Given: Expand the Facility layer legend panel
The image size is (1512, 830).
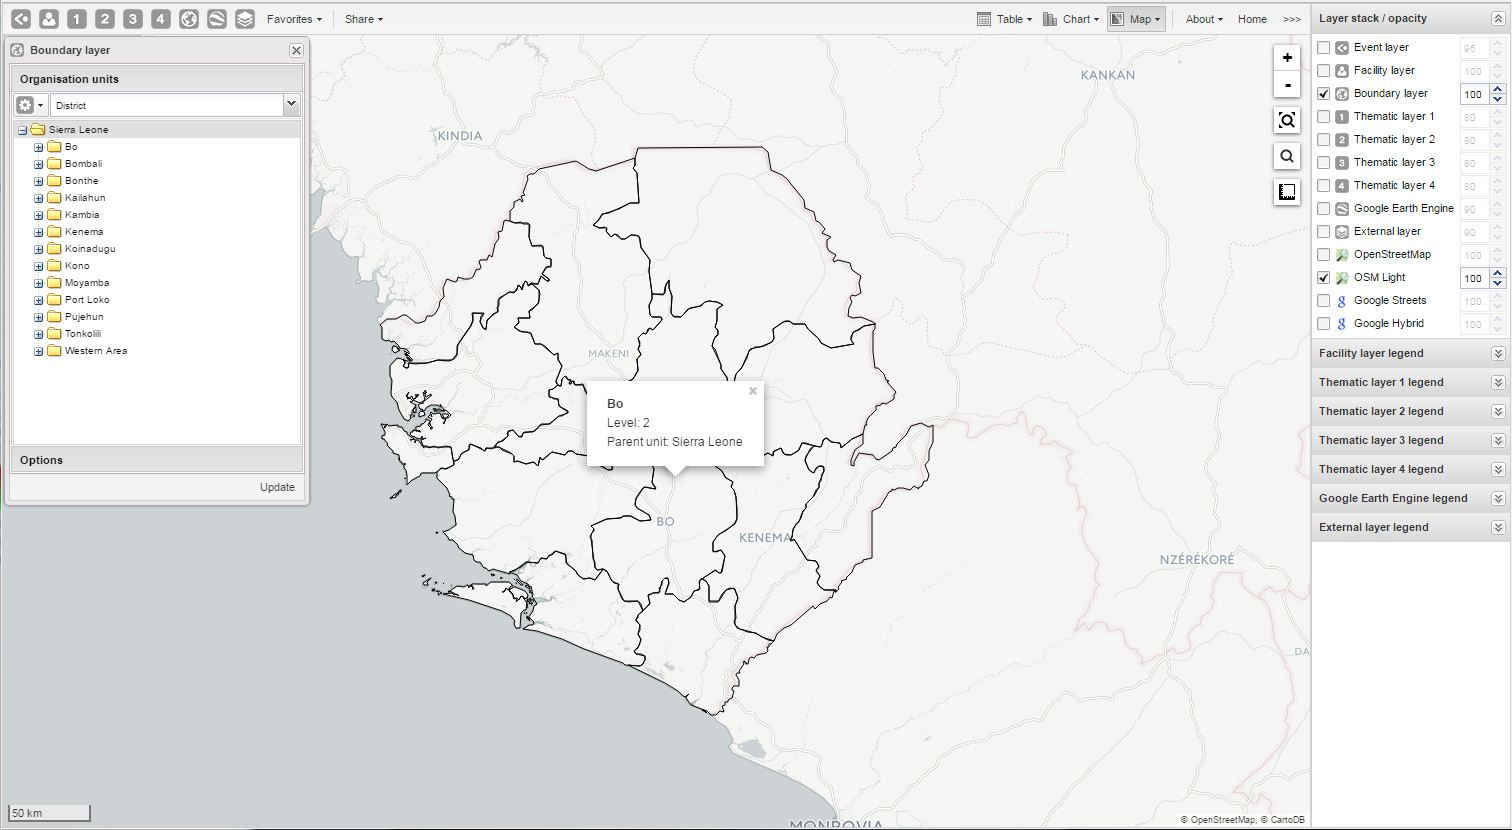Looking at the screenshot, I should (x=1497, y=354).
